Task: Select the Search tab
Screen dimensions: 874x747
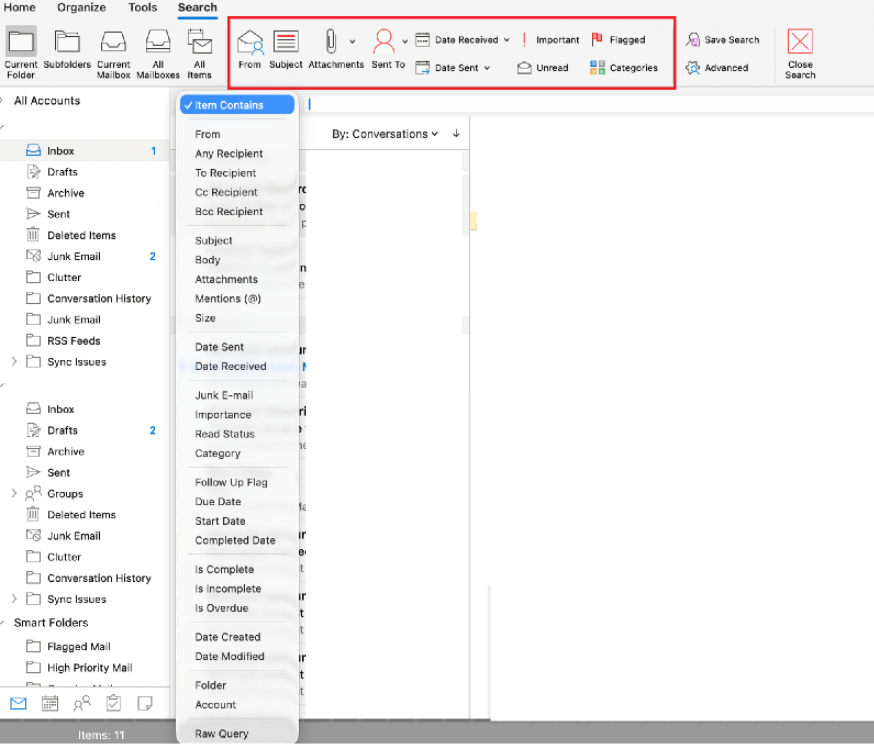Action: 197,8
